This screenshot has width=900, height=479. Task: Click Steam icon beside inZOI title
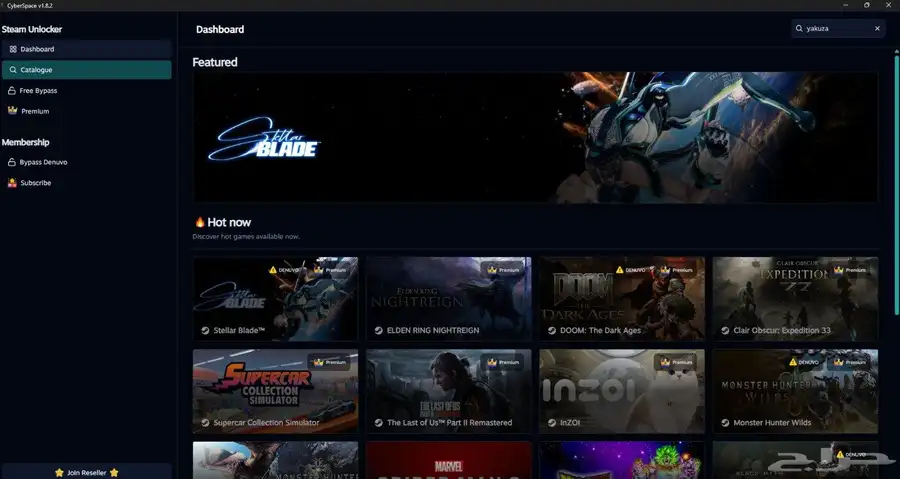[x=552, y=423]
